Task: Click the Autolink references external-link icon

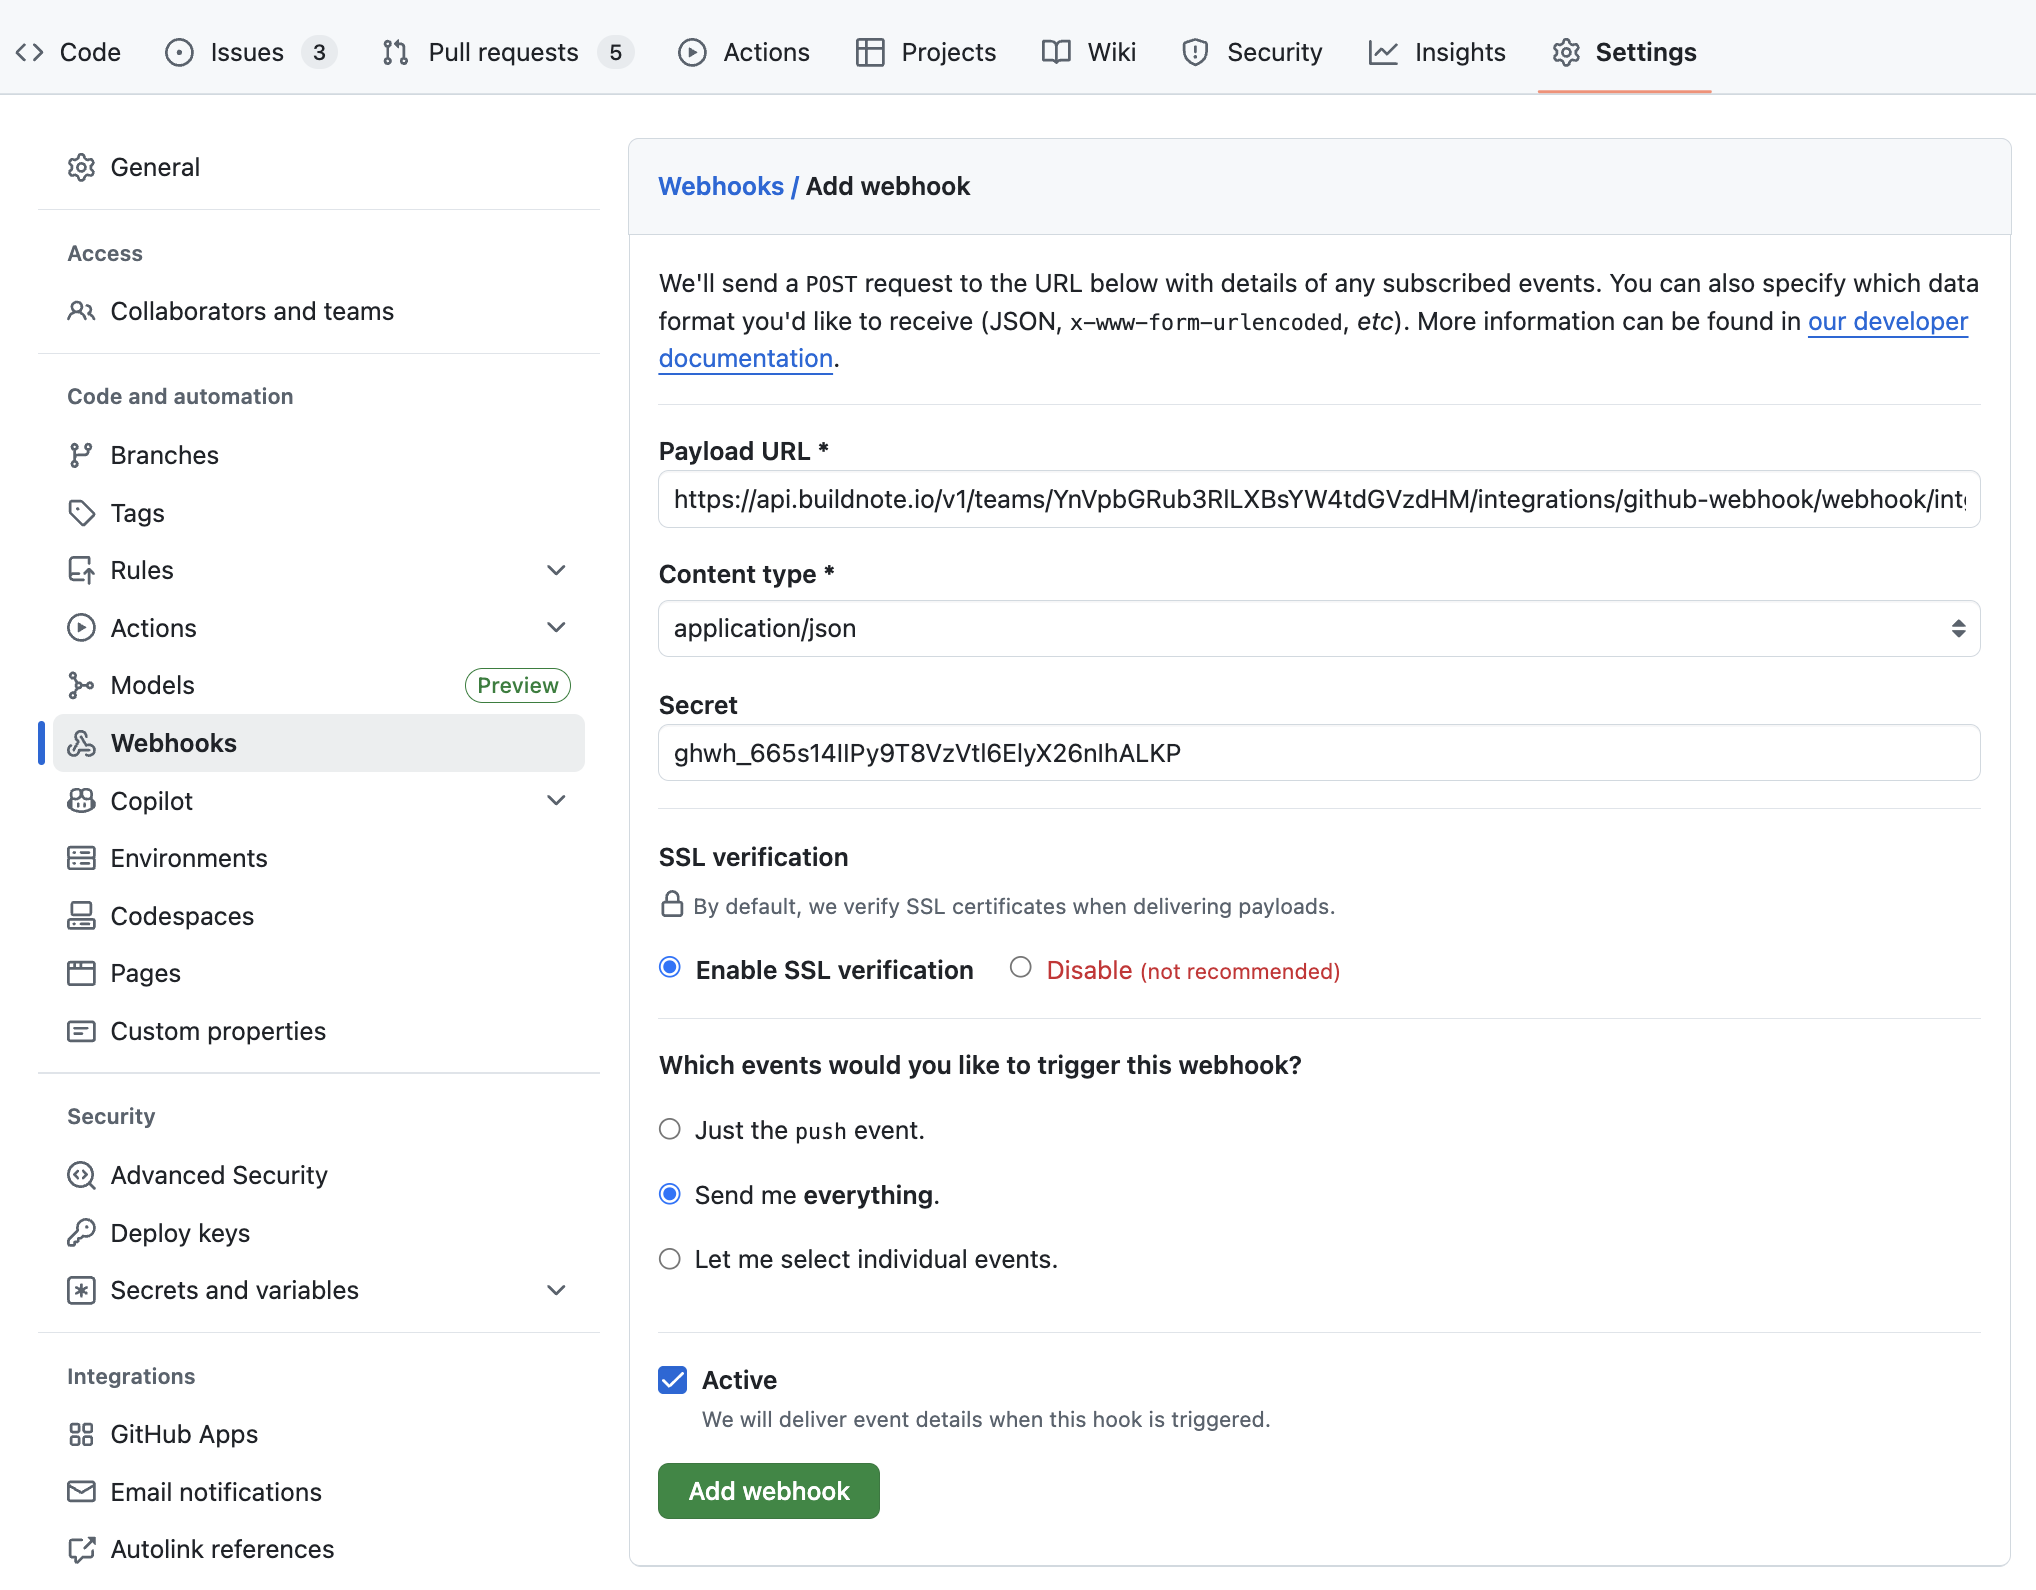Action: pos(81,1549)
